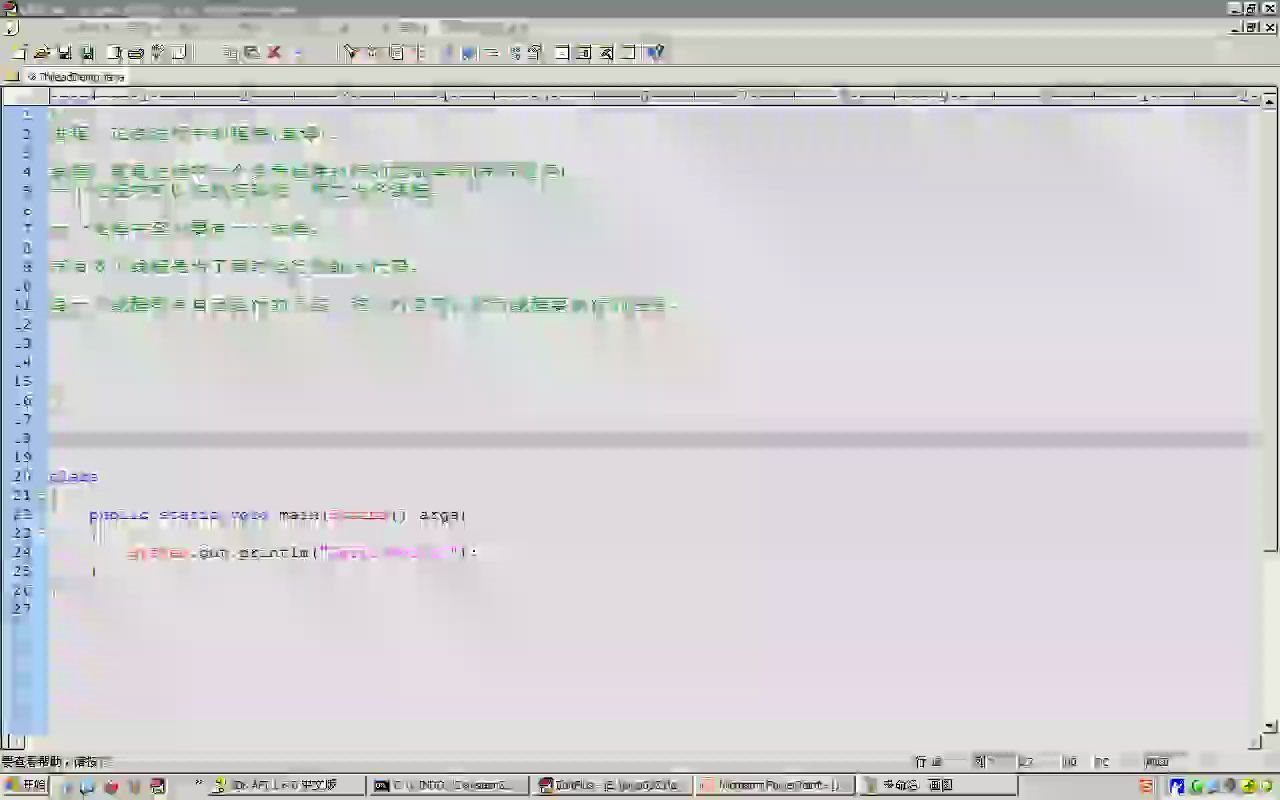Switch to the ThreadDemo.java document tab
The width and height of the screenshot is (1280, 800).
(x=76, y=77)
